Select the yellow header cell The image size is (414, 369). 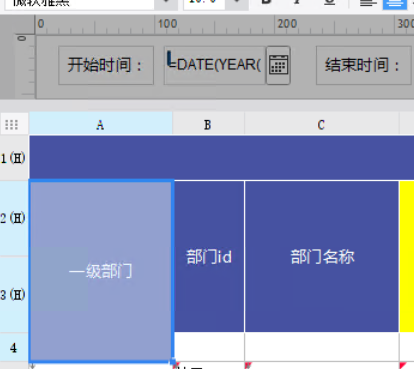point(407,257)
